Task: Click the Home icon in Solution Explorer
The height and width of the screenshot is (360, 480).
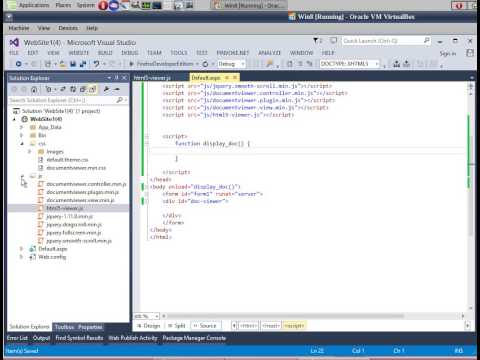Action: tap(34, 89)
